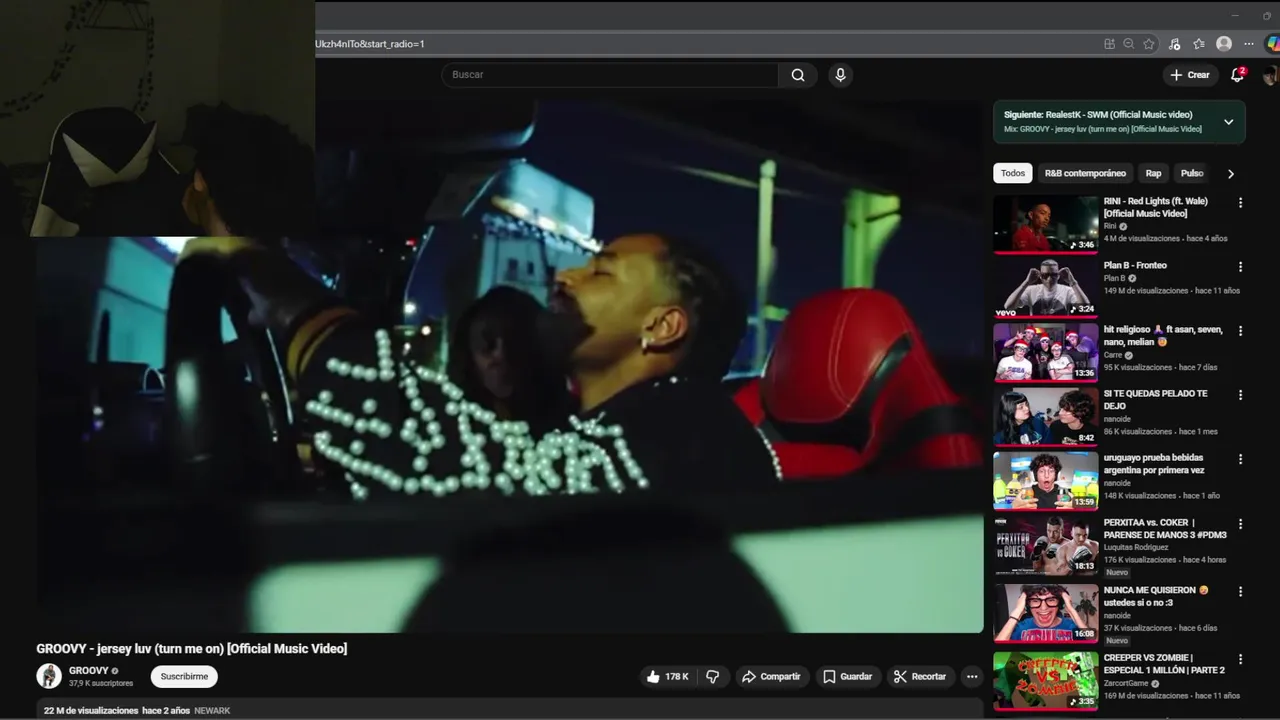Select the R&B contemporáneo chip
1280x720 pixels.
click(x=1085, y=173)
